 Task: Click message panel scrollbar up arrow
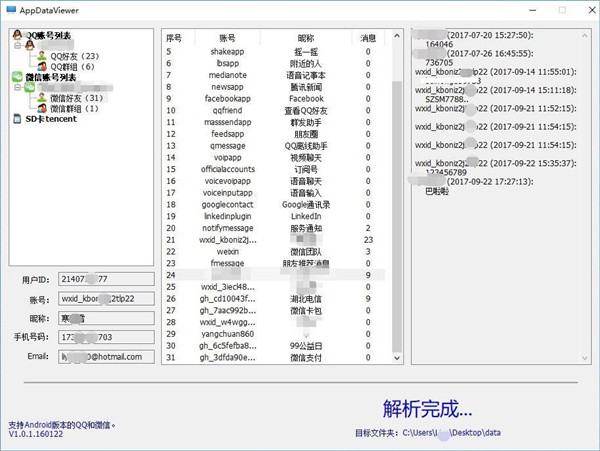click(585, 36)
